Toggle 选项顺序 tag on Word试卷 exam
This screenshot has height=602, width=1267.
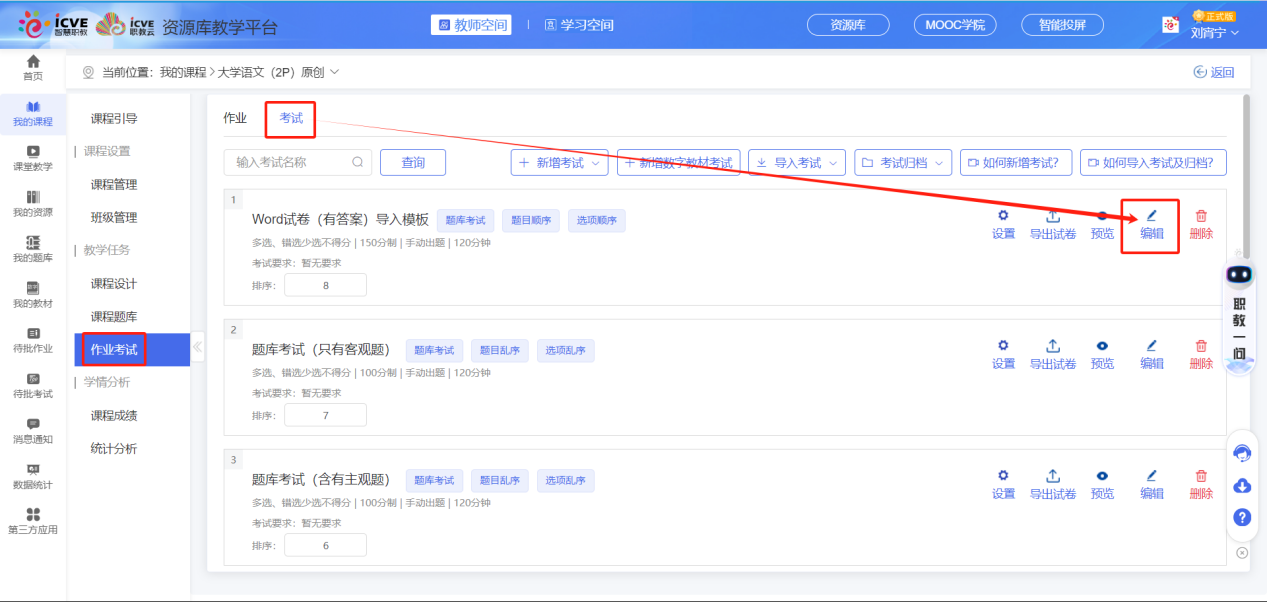596,221
